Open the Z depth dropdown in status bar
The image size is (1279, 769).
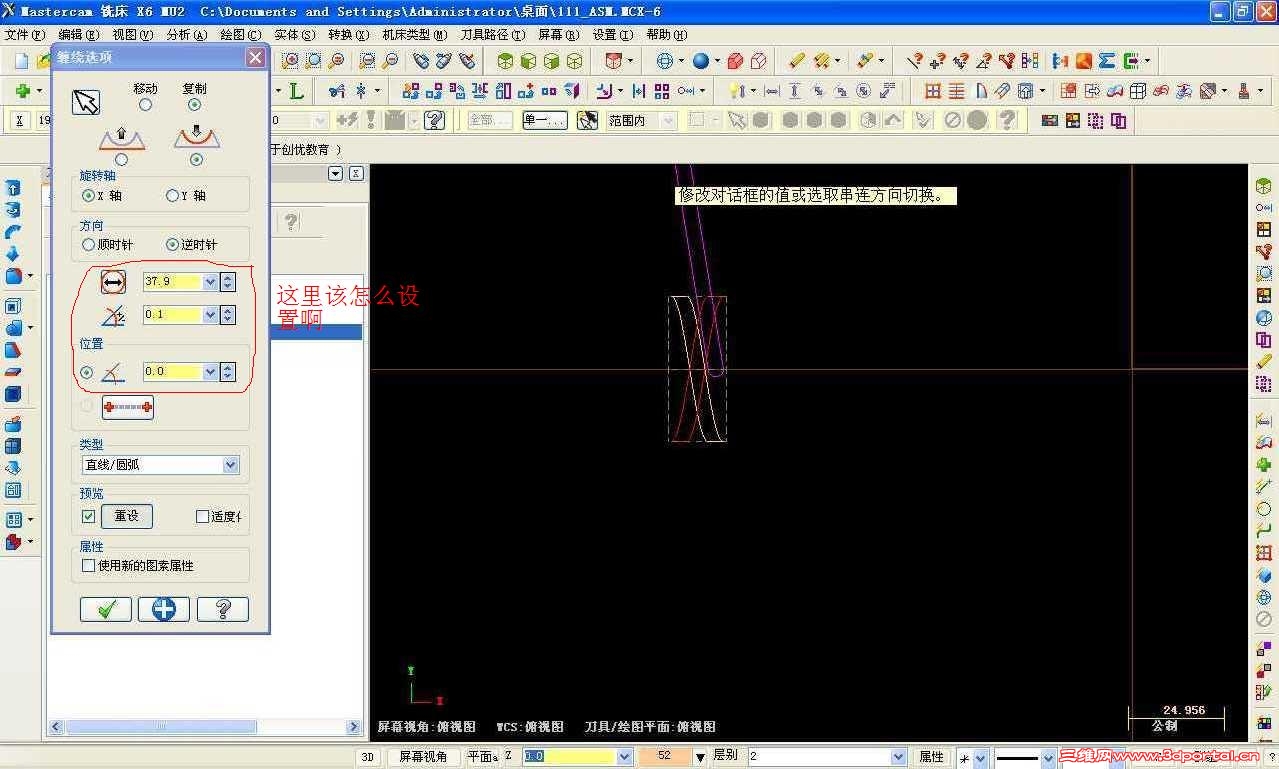(x=625, y=757)
